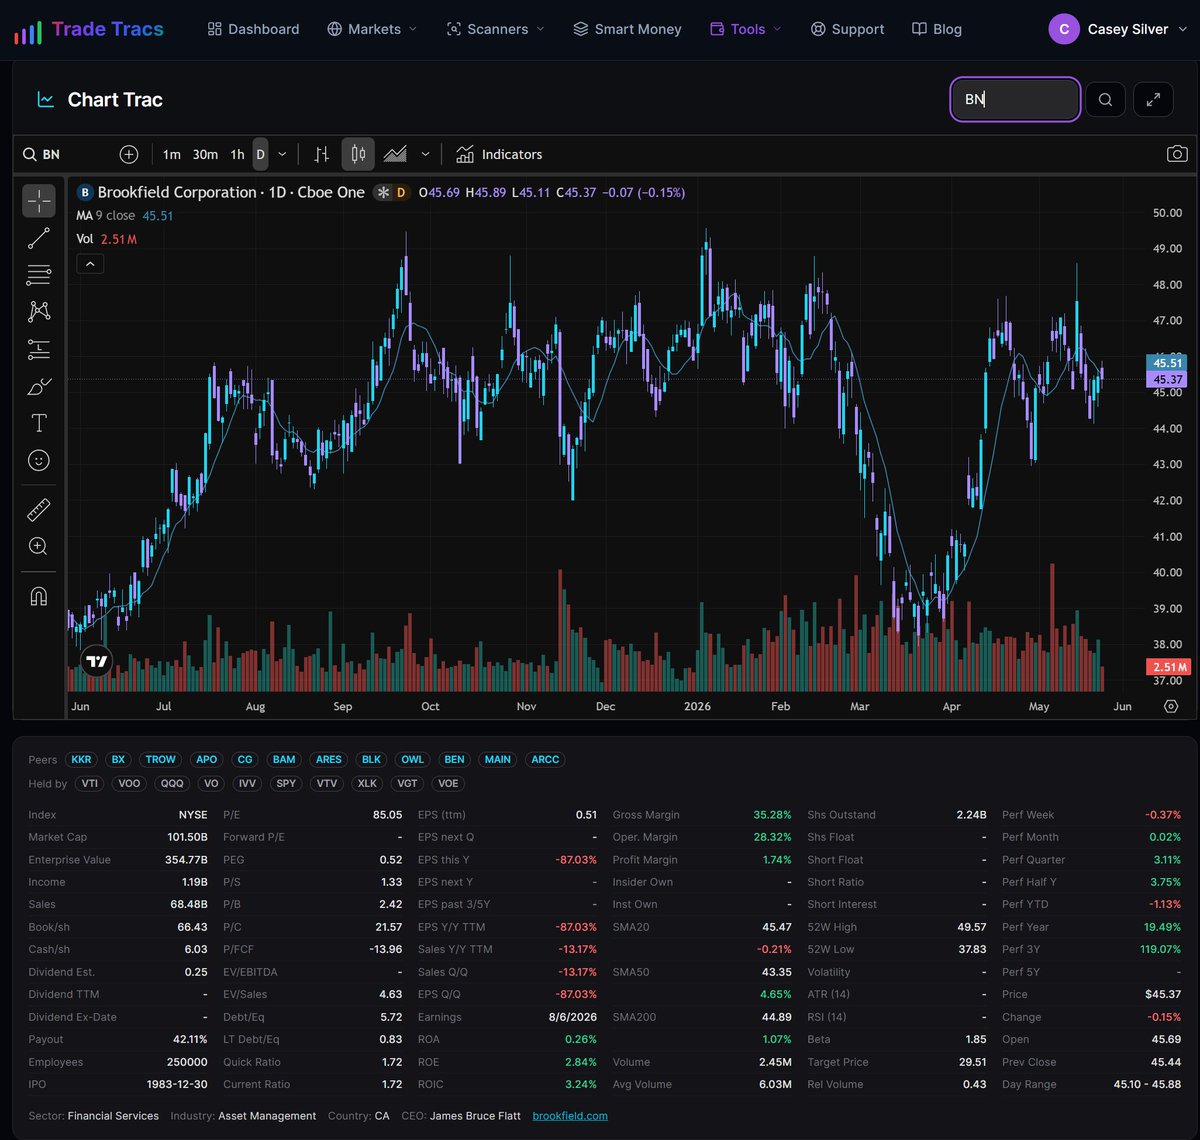
Task: Open the Support page
Action: coord(847,29)
